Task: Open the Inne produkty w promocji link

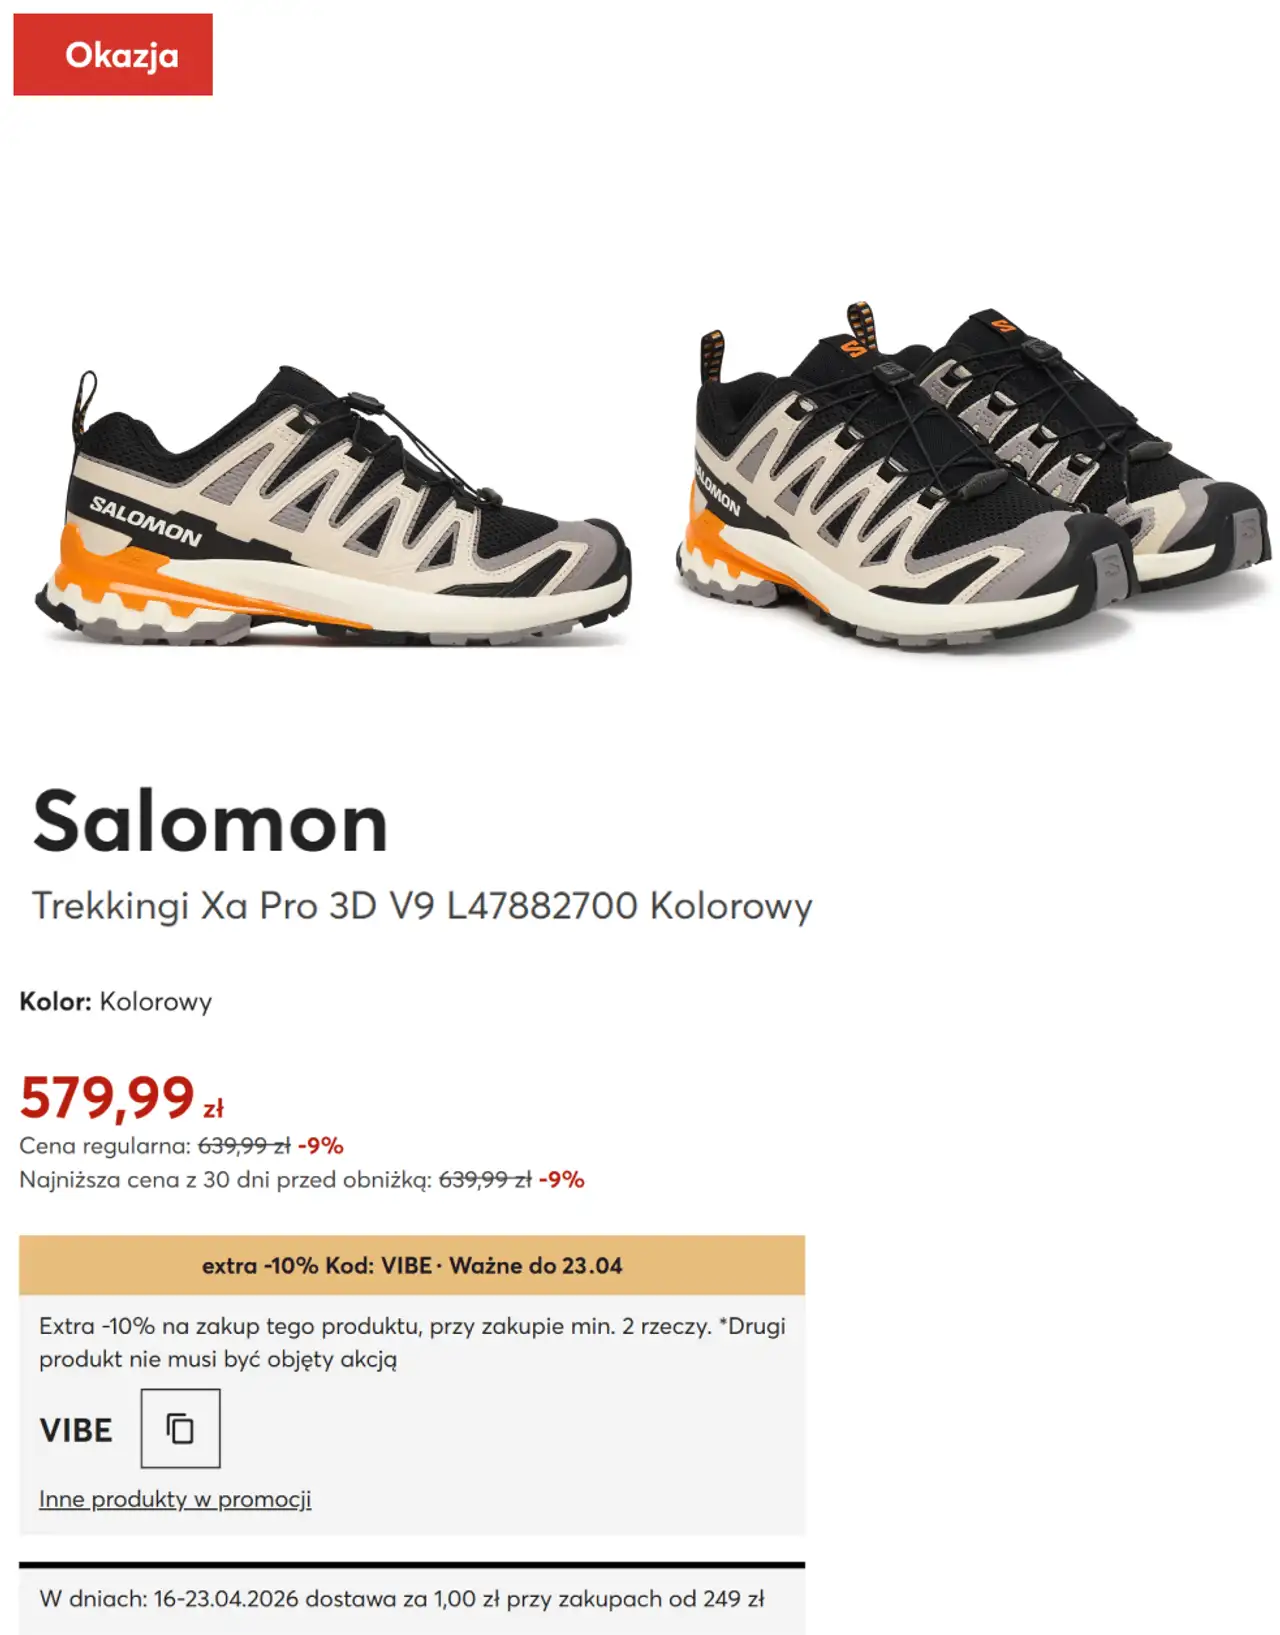Action: click(175, 1498)
